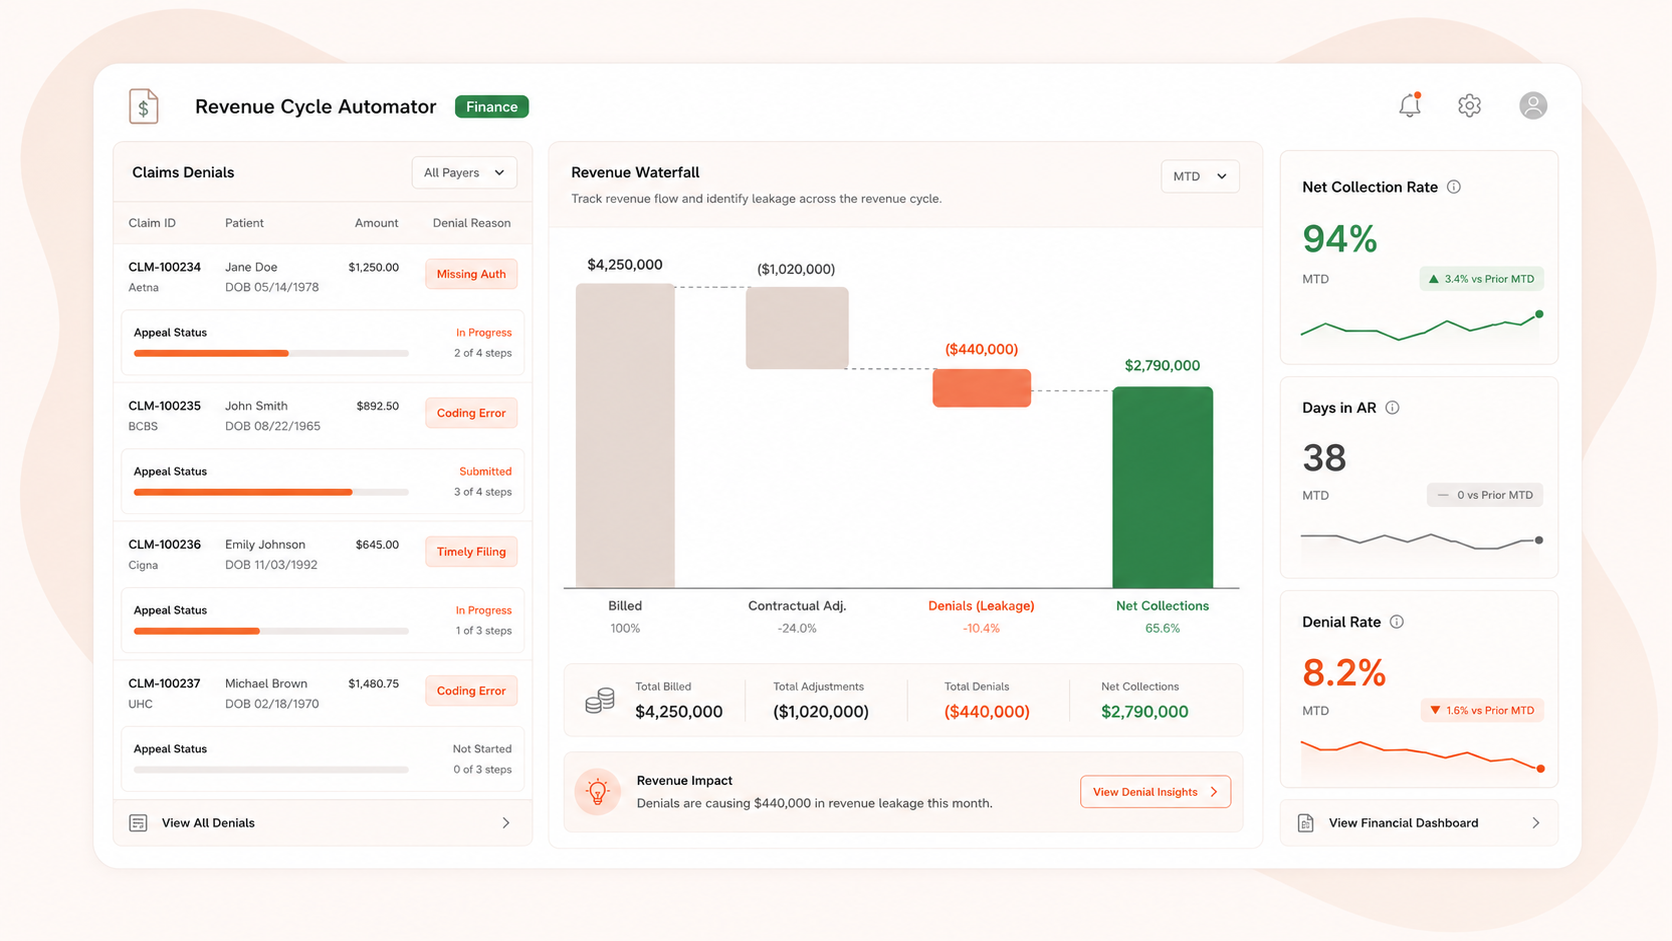Click the list icon beside View All Denials
The height and width of the screenshot is (941, 1672).
pyautogui.click(x=138, y=823)
